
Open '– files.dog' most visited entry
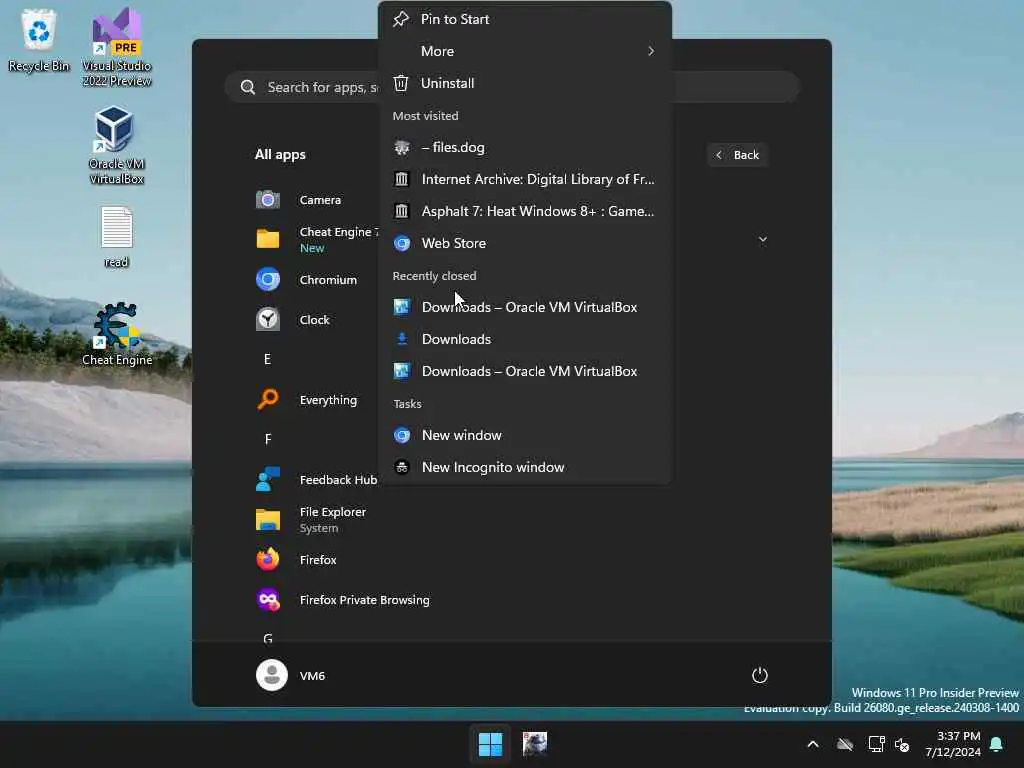pyautogui.click(x=524, y=147)
